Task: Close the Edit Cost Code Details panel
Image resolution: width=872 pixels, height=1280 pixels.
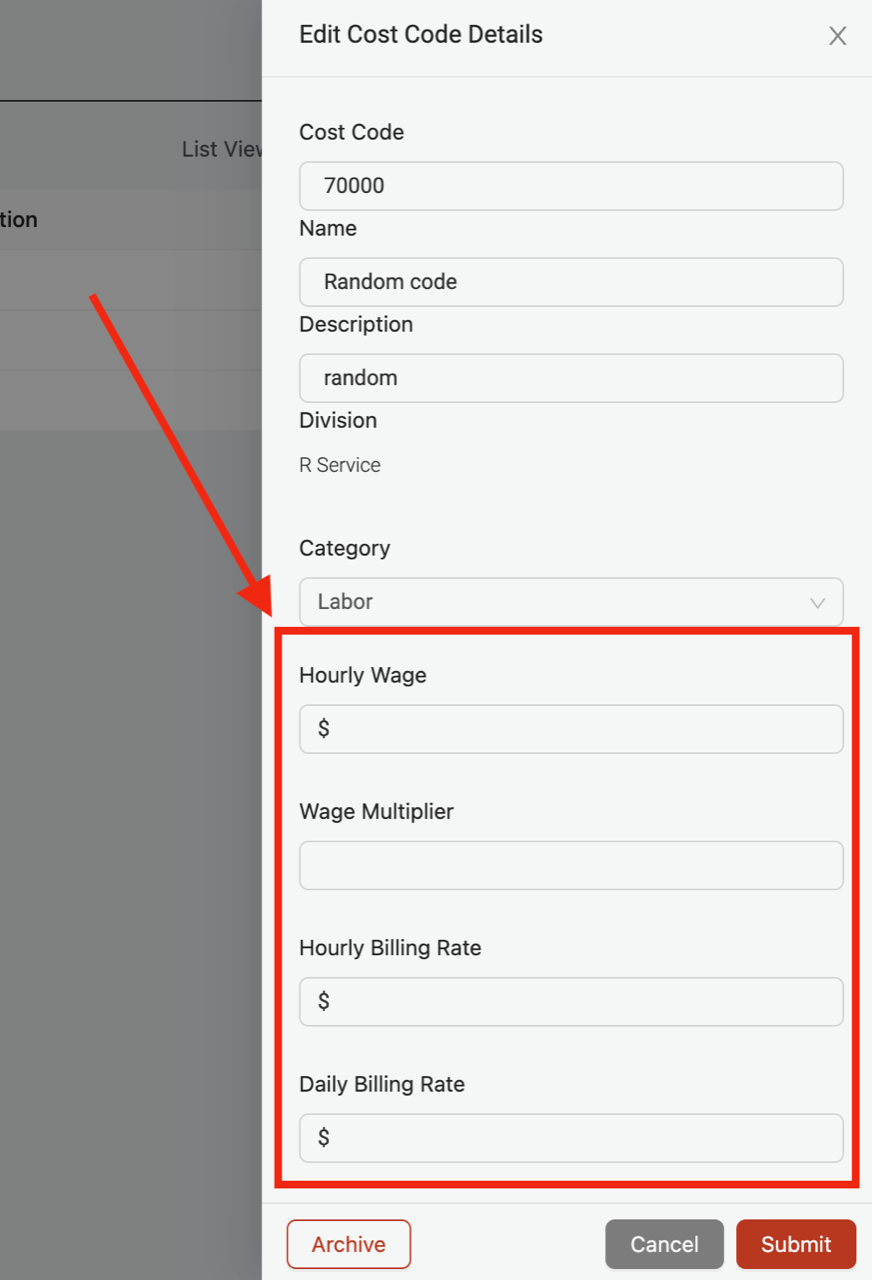Action: click(837, 36)
